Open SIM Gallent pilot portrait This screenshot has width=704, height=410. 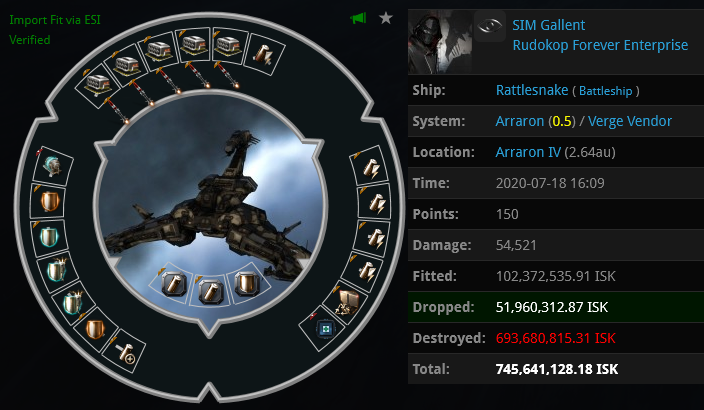[440, 42]
